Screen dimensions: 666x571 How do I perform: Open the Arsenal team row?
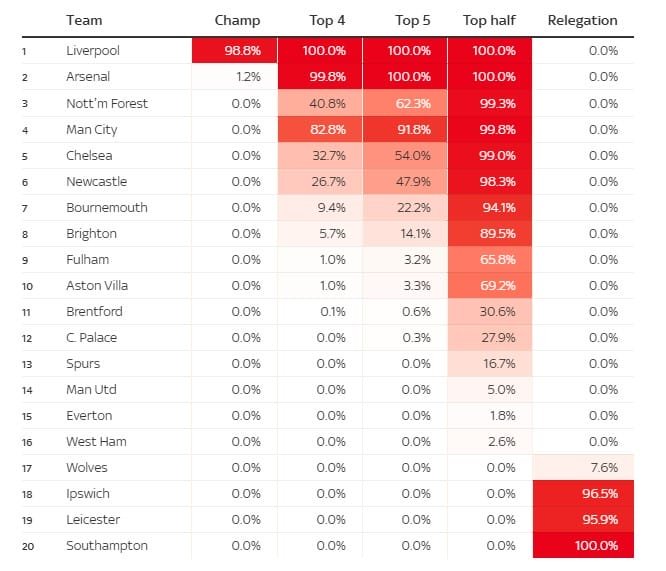click(87, 77)
